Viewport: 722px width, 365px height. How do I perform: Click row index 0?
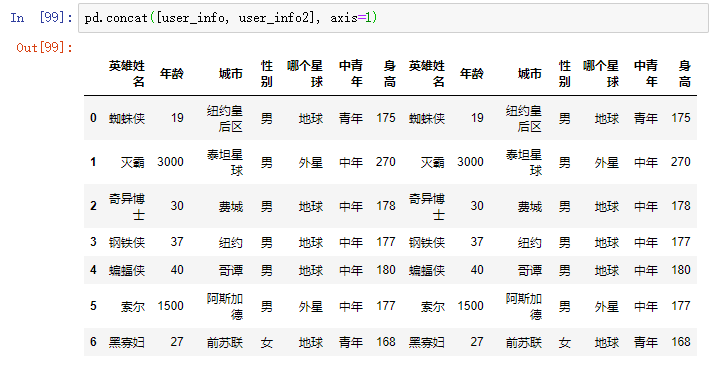(93, 118)
